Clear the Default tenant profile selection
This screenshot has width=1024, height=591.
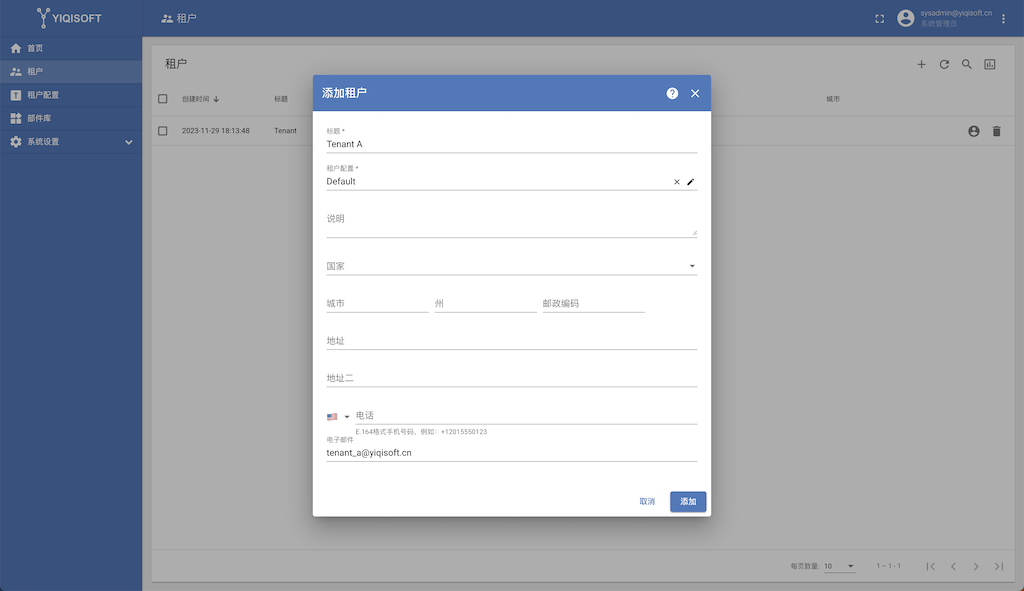(677, 182)
